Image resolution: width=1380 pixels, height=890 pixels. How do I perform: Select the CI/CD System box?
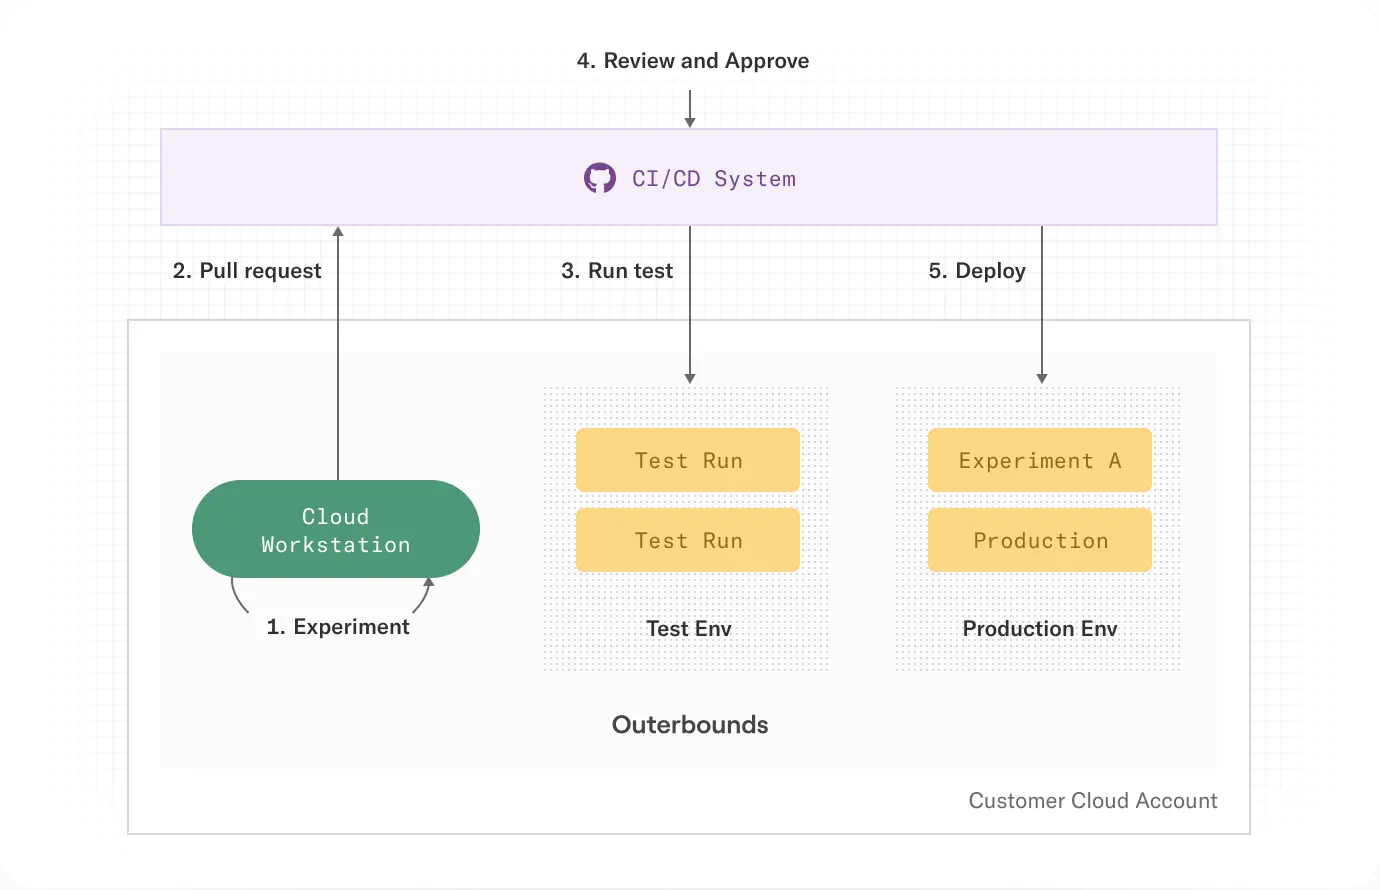click(x=689, y=177)
